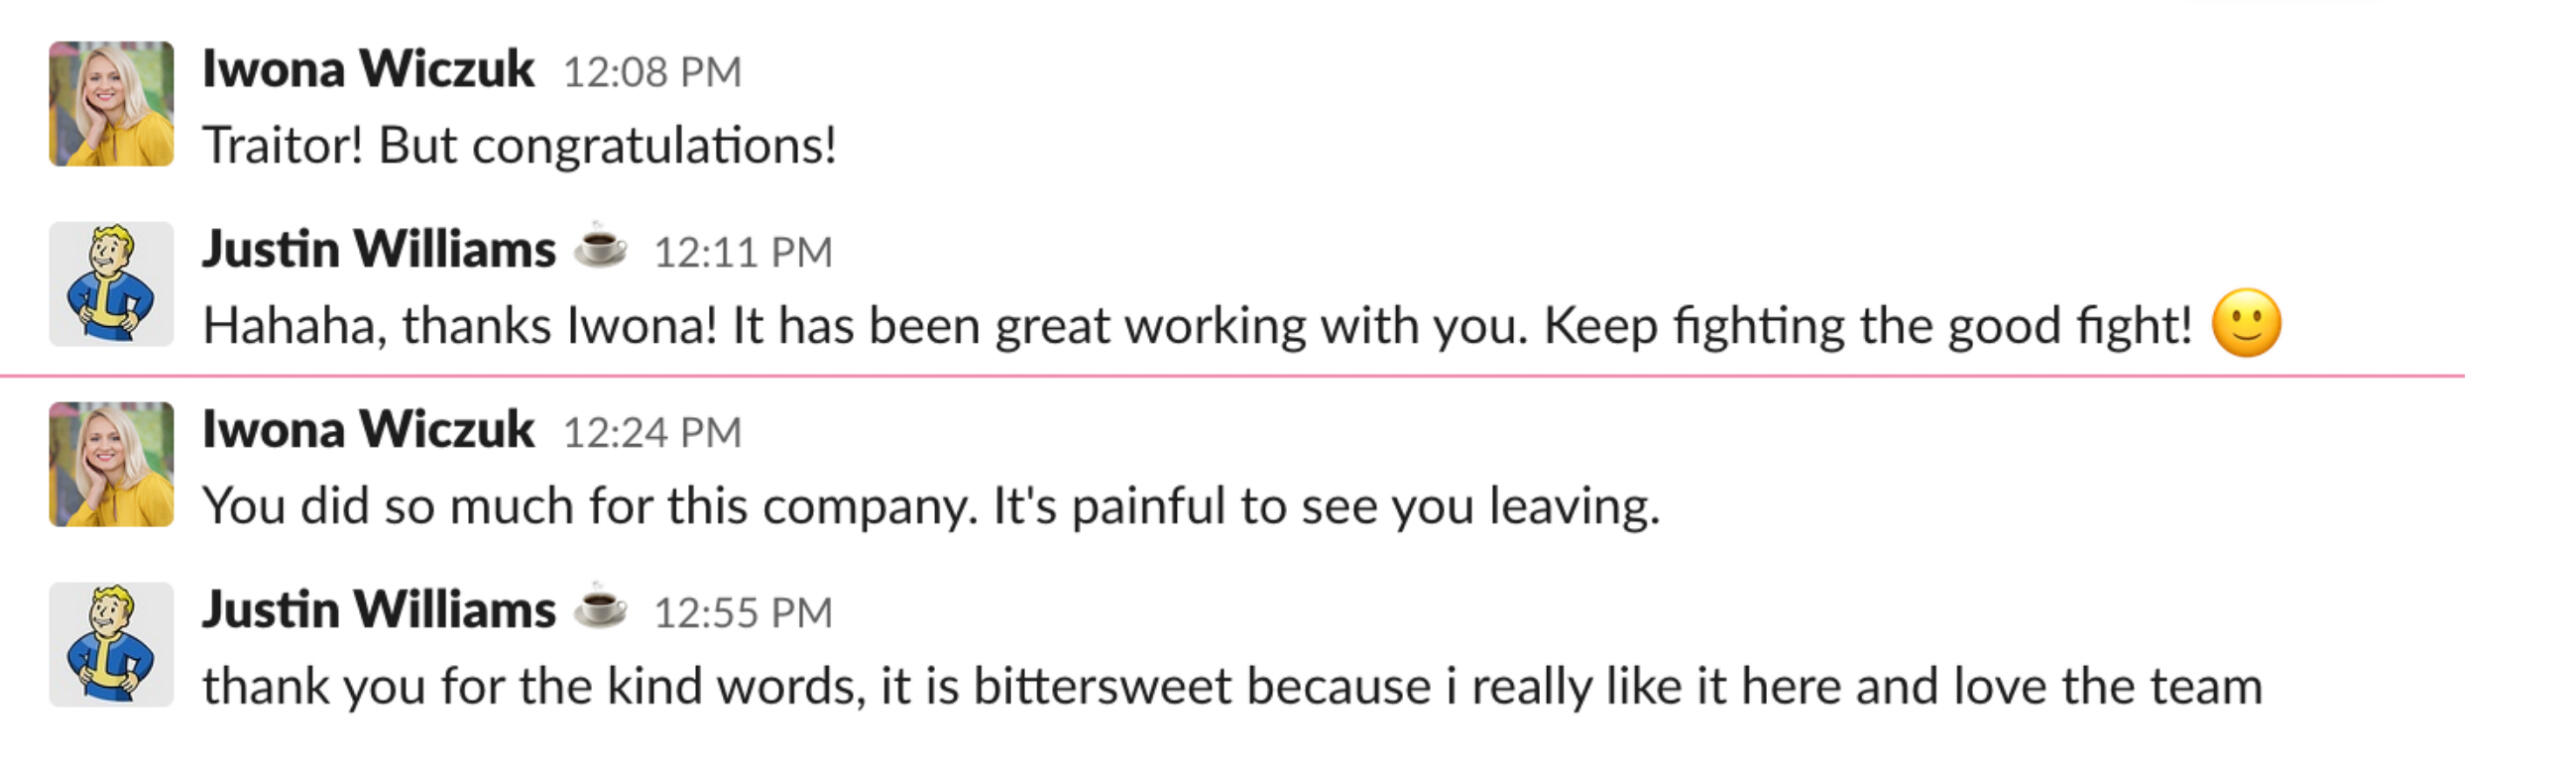Click the coffee status emoji at 12:11 PM
2560x761 pixels.
(x=600, y=246)
